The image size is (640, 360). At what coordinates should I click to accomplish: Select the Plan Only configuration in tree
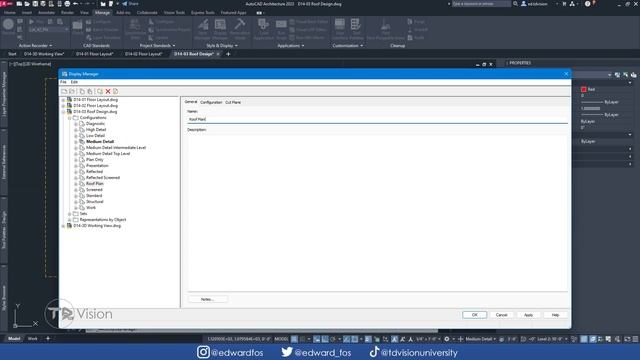tap(95, 160)
